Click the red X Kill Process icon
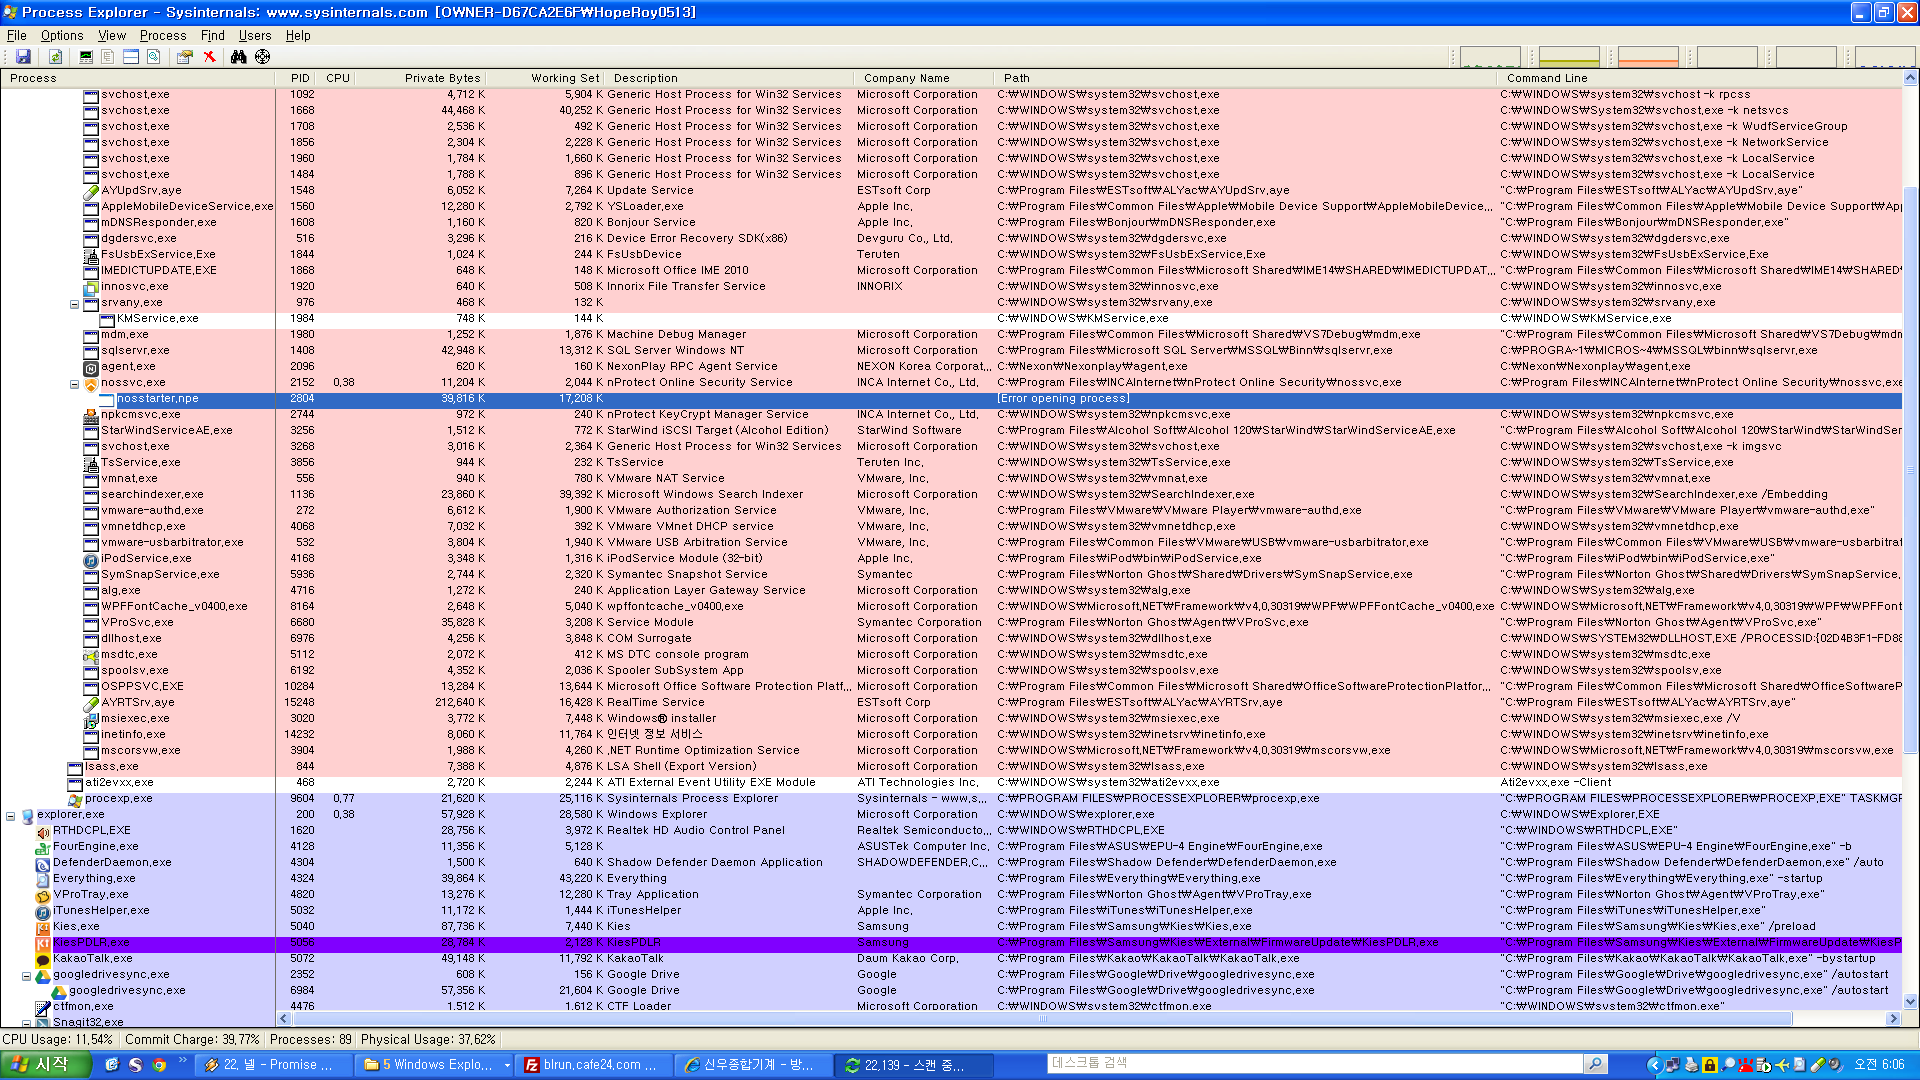This screenshot has height=1080, width=1920. 210,57
